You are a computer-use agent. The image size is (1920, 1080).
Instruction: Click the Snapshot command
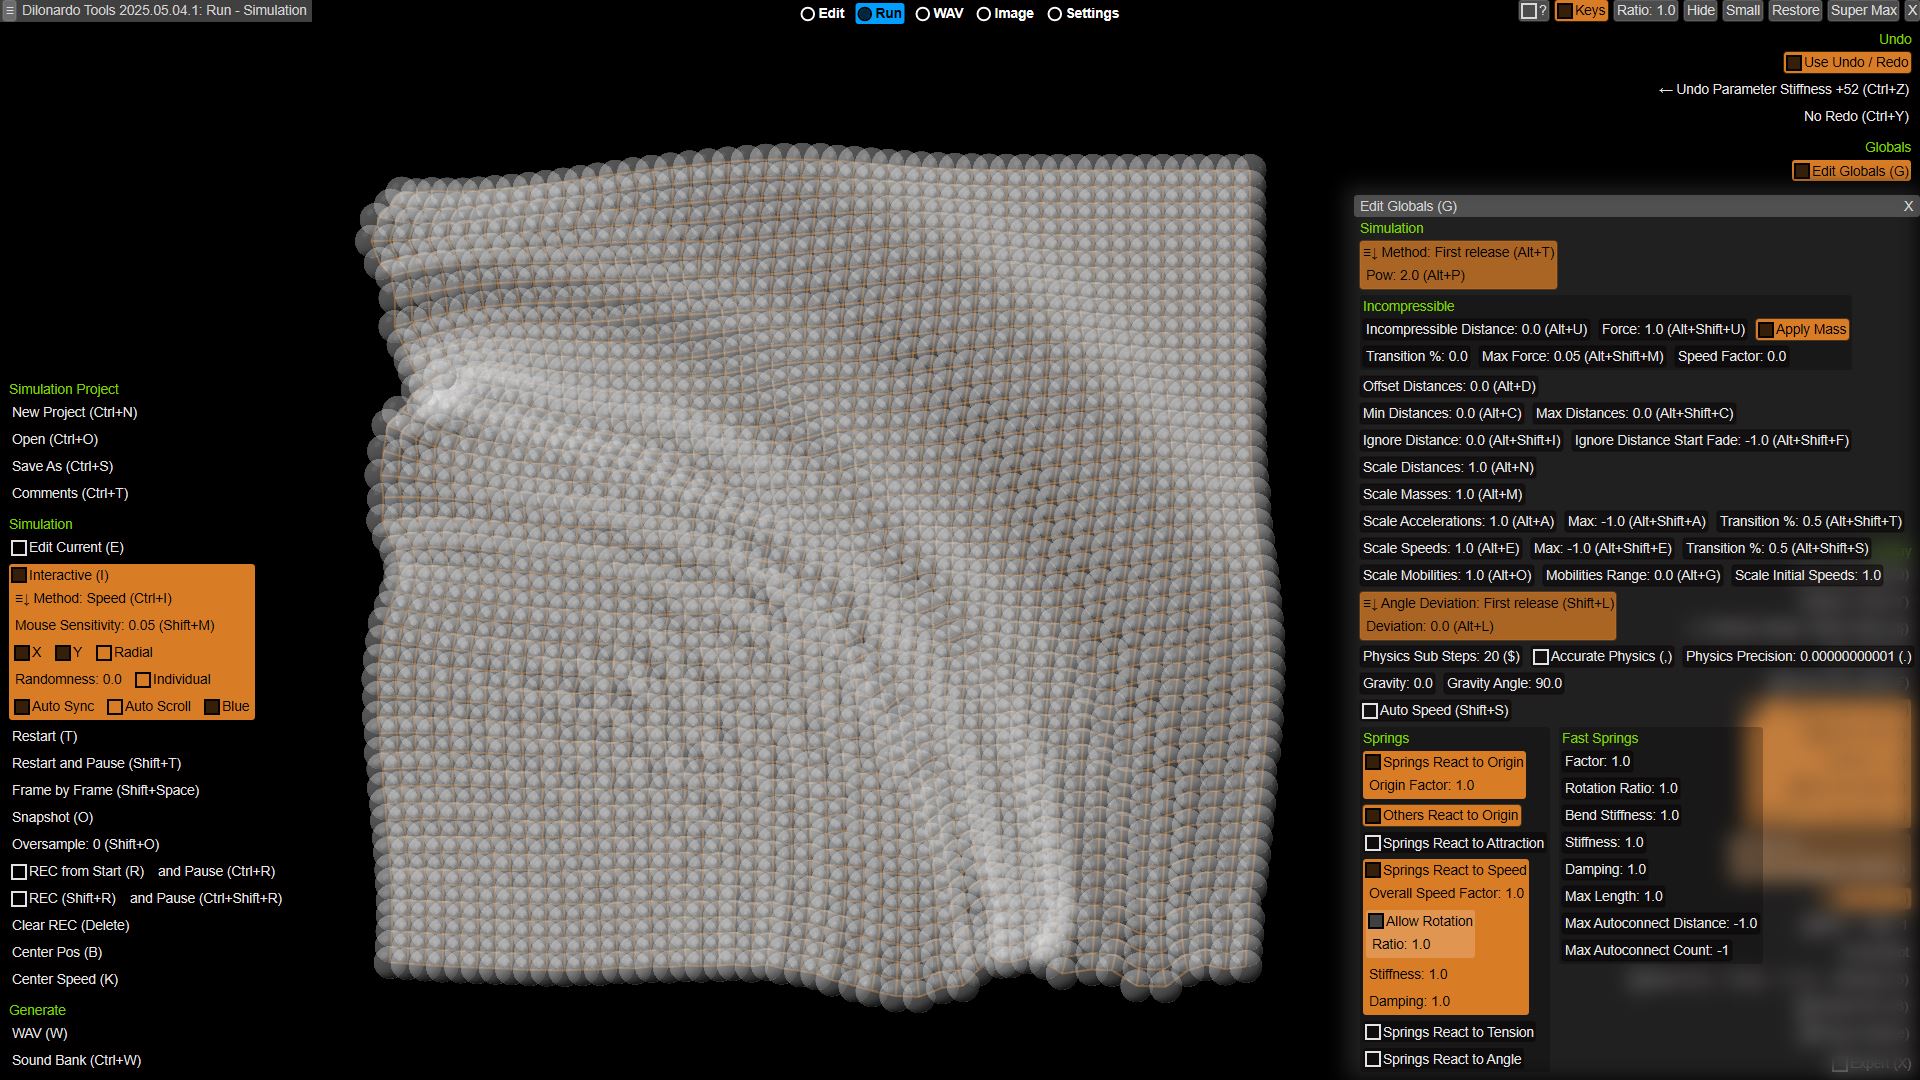point(52,818)
